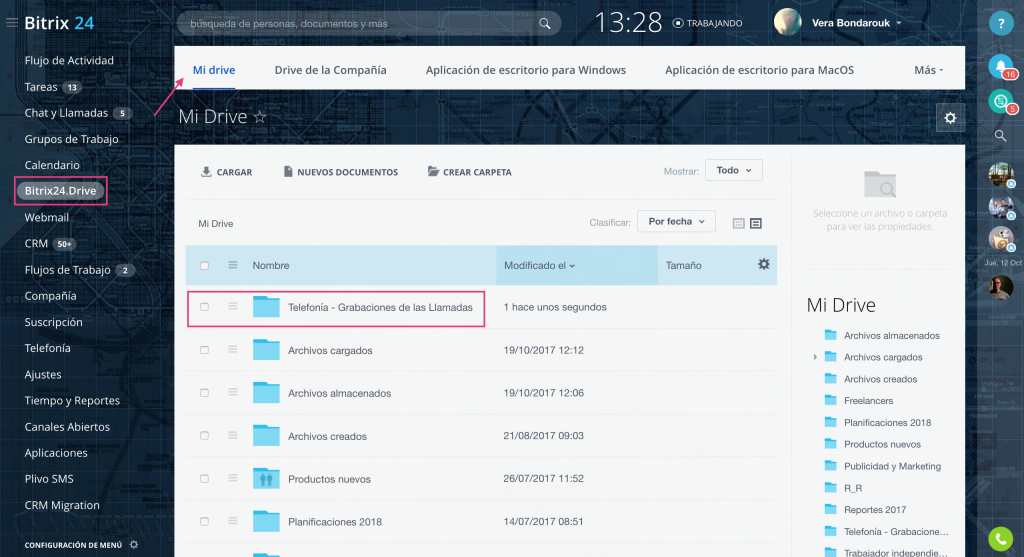Image resolution: width=1024 pixels, height=557 pixels.
Task: Click the hamburger menu icon beside Bitrix 24
Action: 12,23
